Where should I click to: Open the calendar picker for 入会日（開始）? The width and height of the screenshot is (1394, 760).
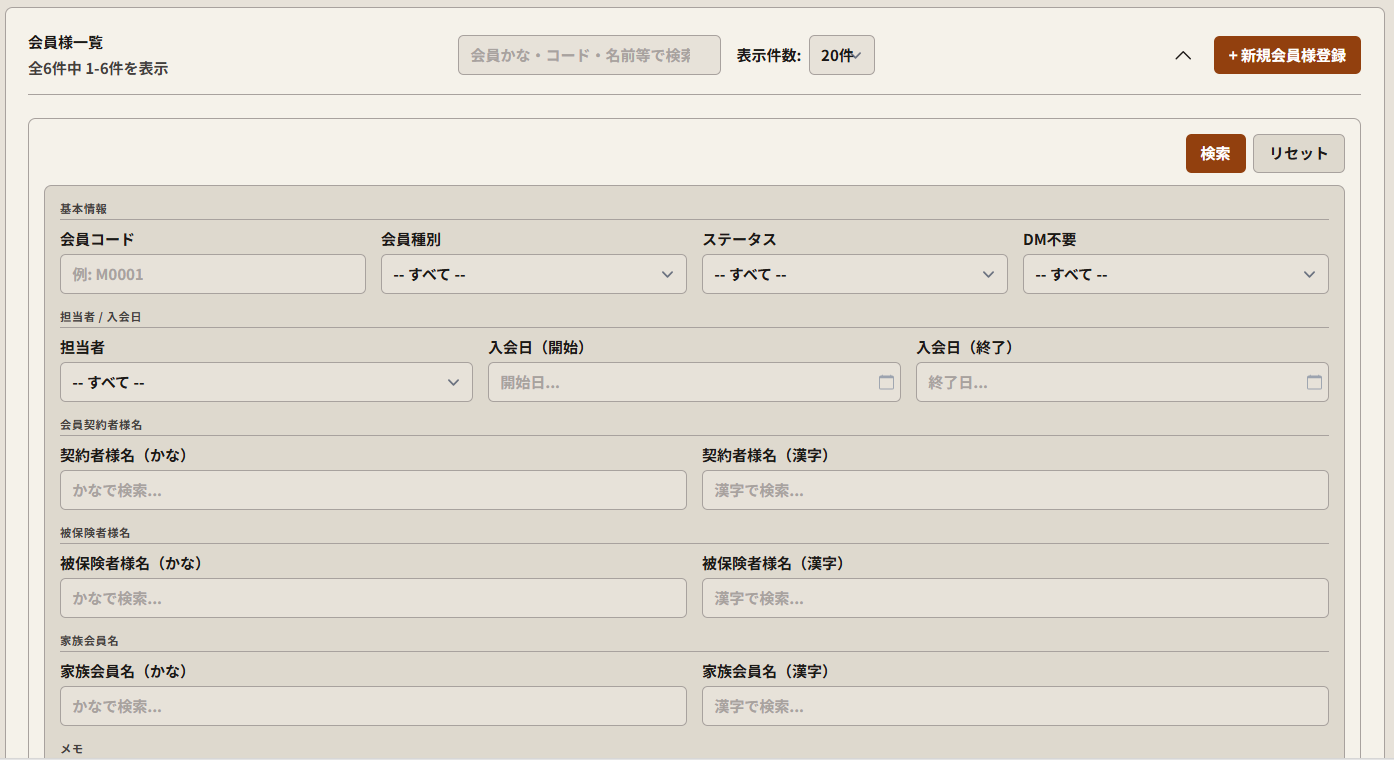pyautogui.click(x=886, y=382)
